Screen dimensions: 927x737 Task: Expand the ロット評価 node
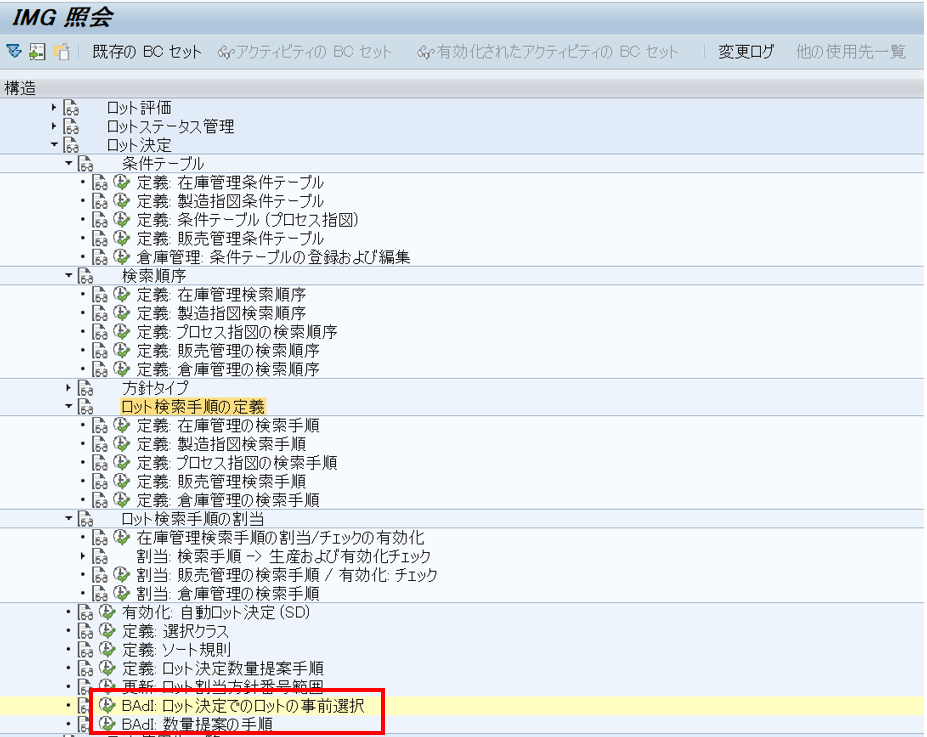click(55, 108)
